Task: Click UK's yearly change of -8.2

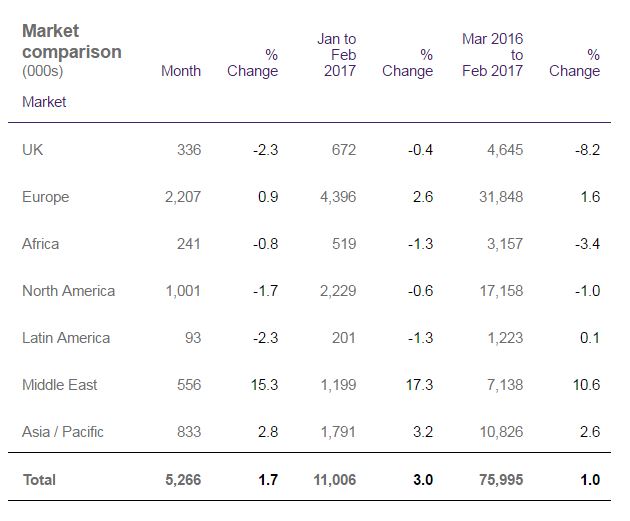Action: pos(587,150)
